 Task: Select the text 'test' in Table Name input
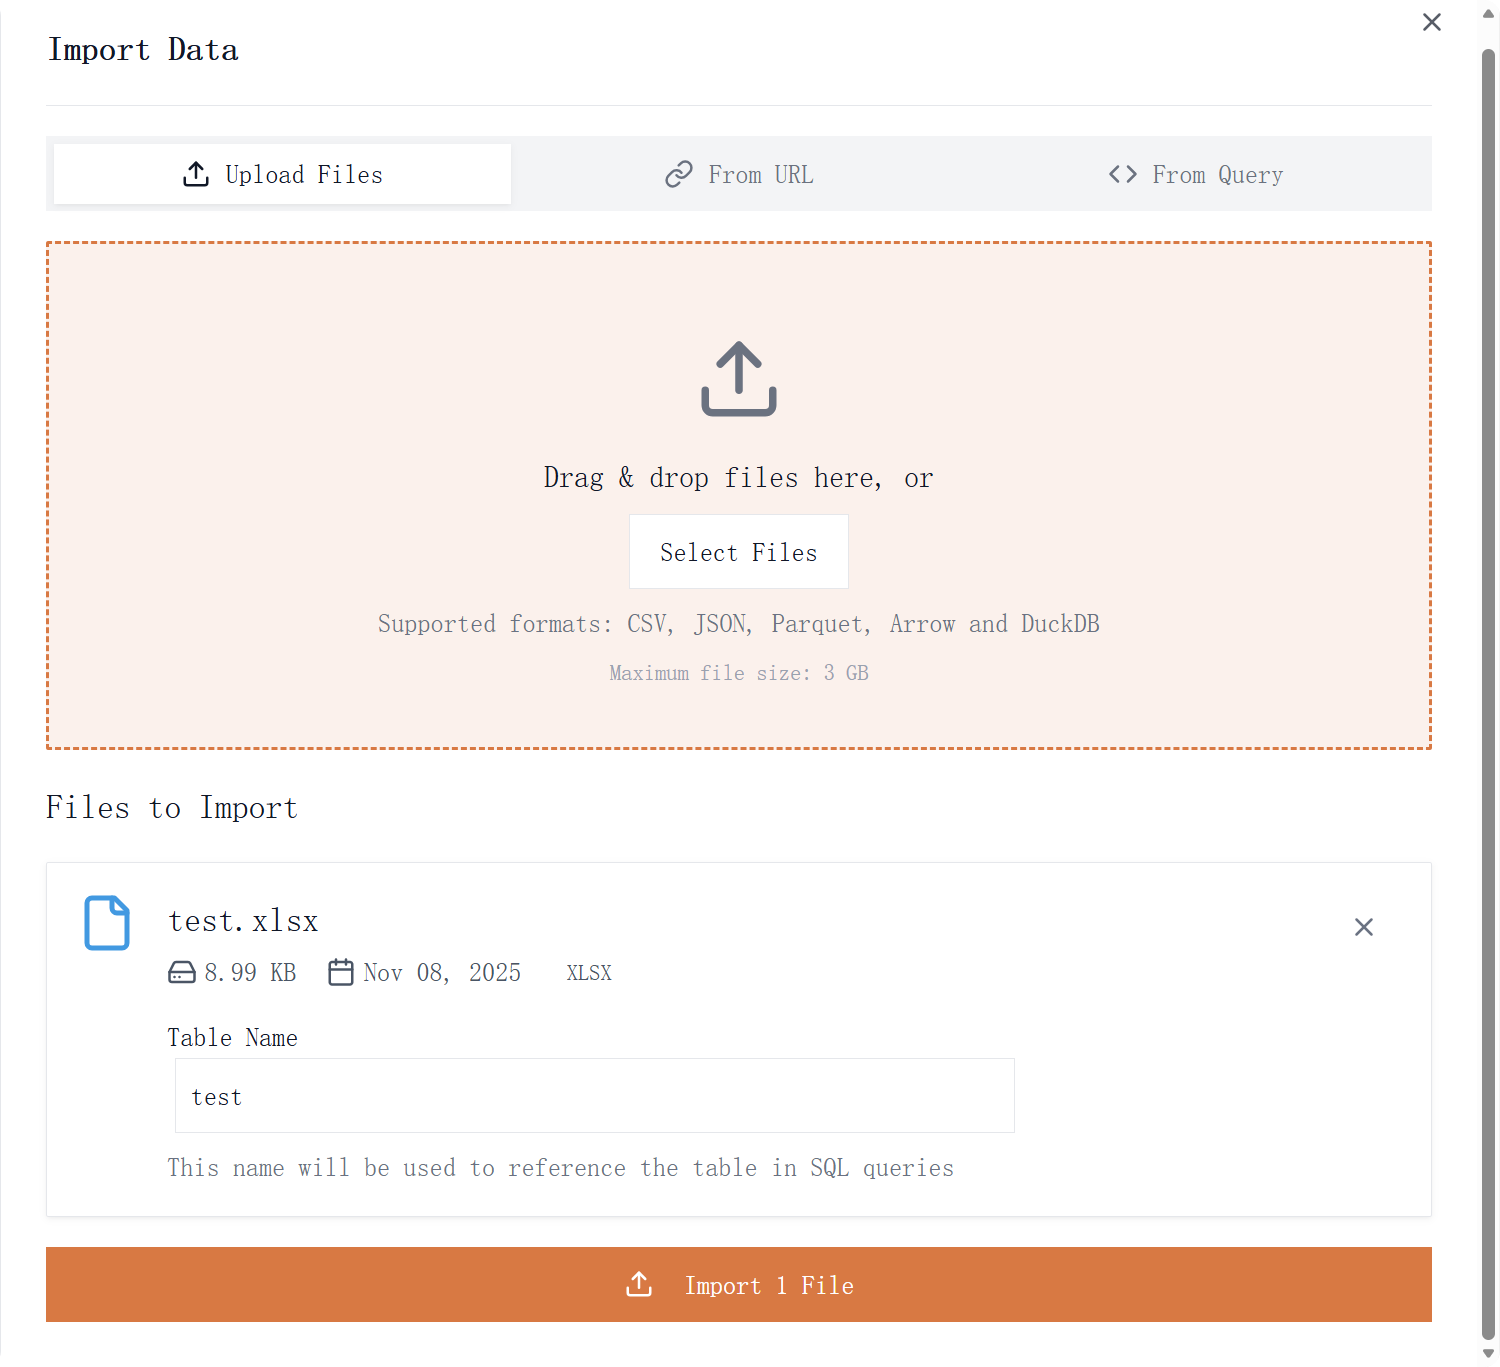216,1095
